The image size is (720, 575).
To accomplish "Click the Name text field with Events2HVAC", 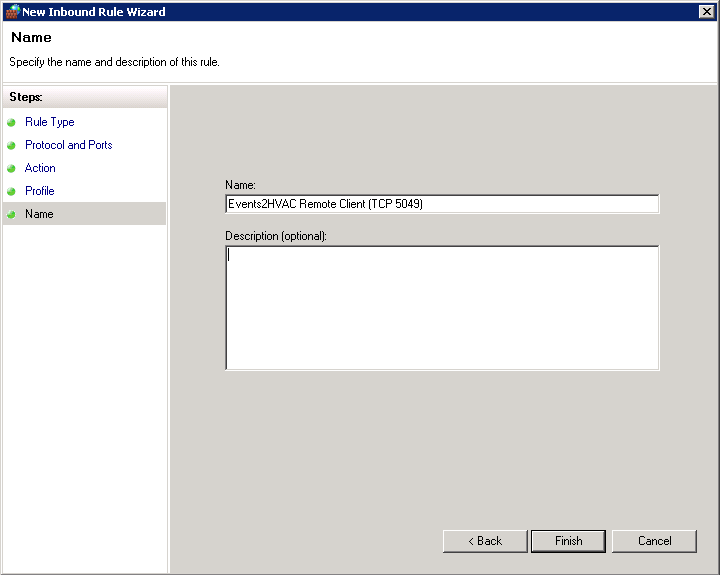I will (442, 204).
